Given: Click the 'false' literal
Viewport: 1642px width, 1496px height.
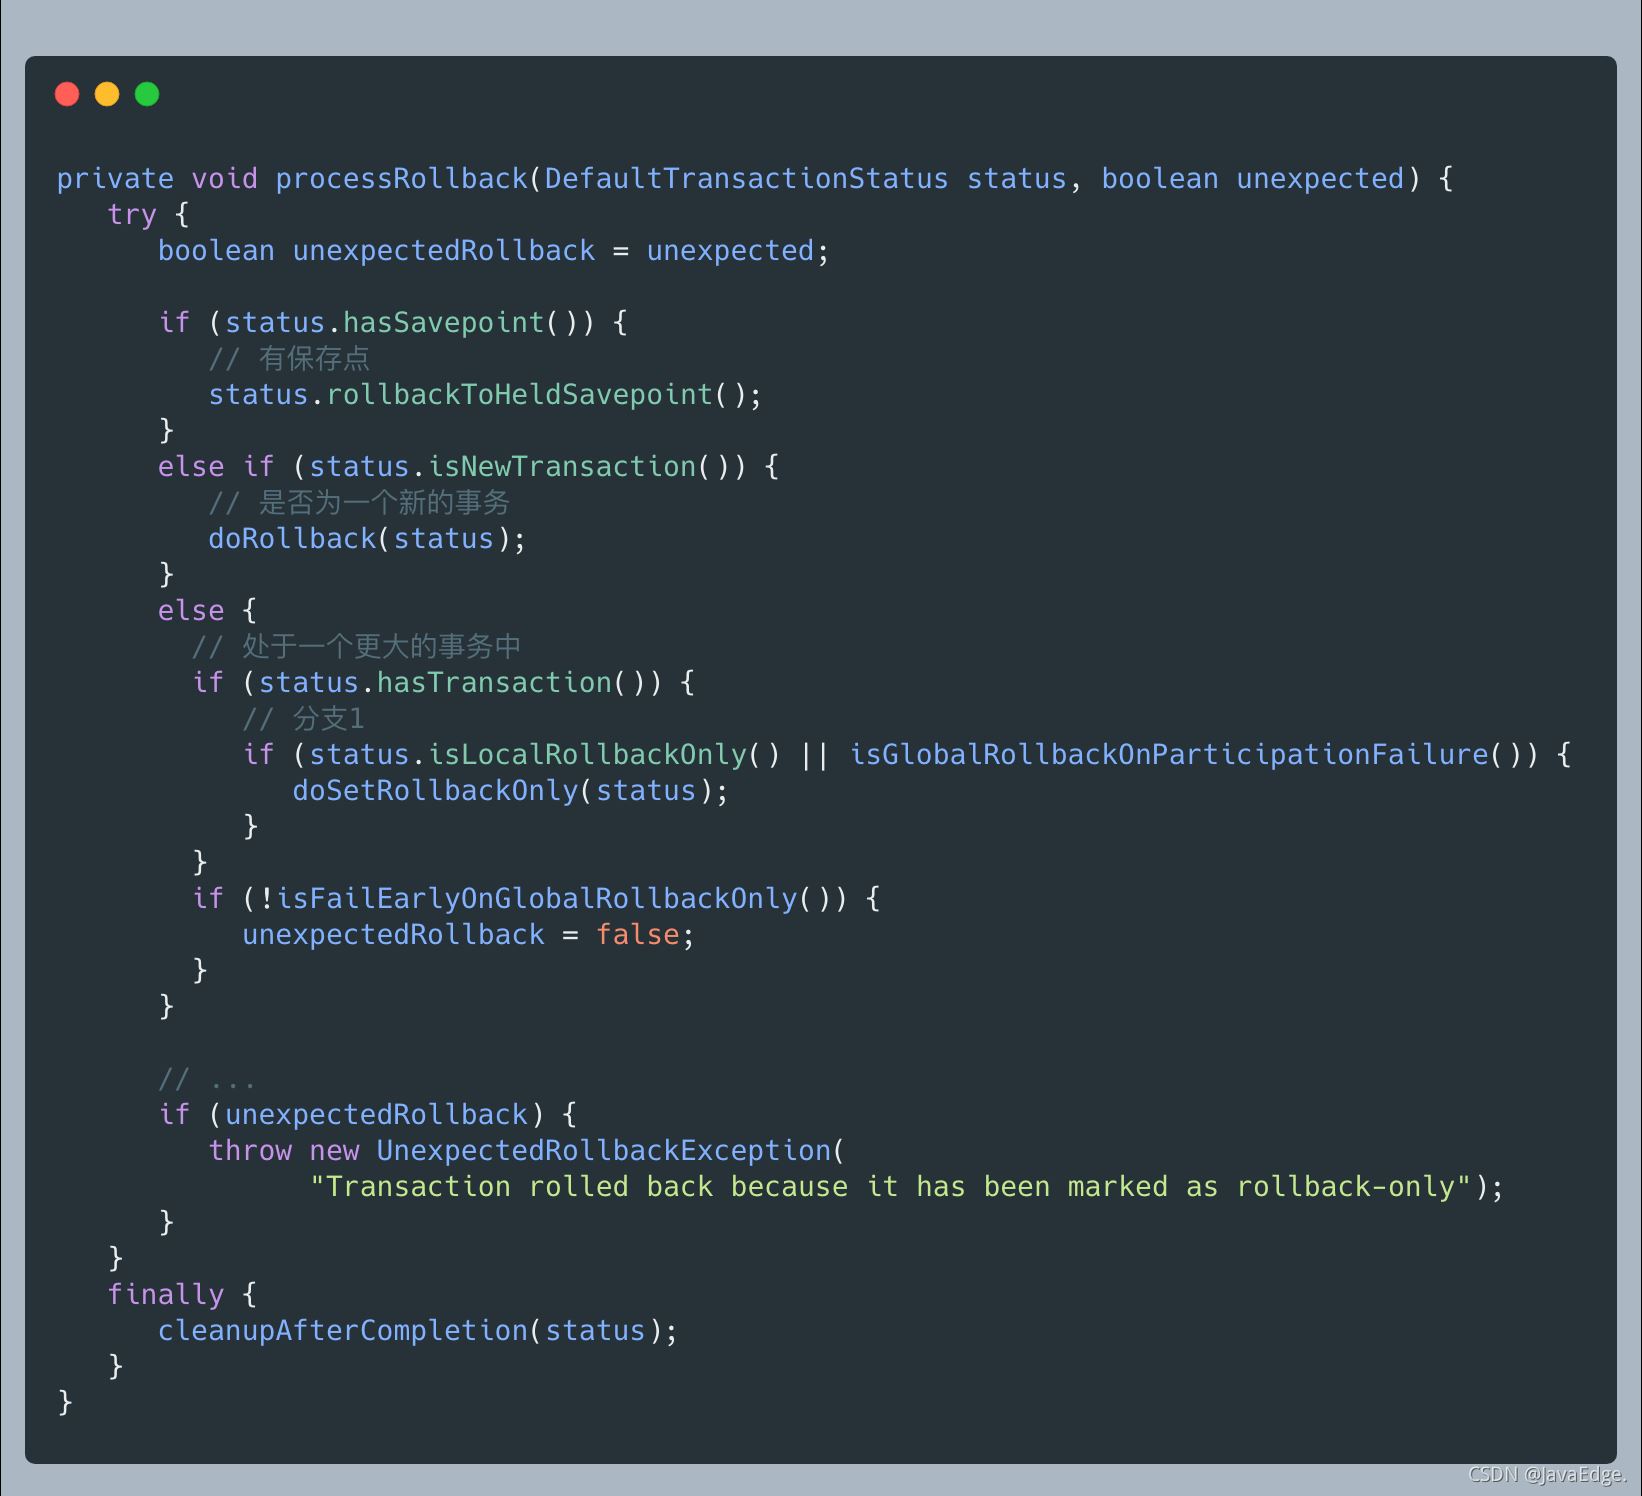Looking at the screenshot, I should tap(637, 935).
